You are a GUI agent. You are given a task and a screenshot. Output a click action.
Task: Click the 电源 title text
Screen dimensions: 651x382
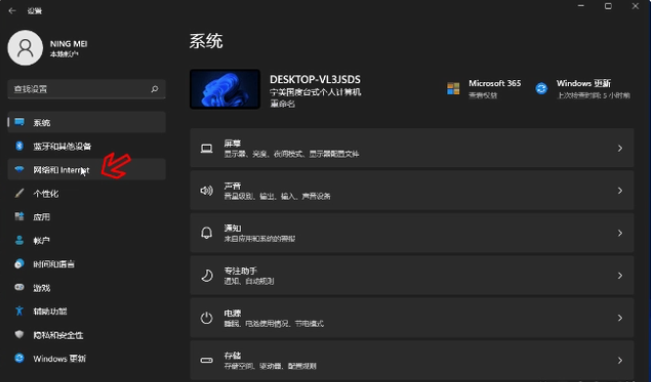(232, 313)
